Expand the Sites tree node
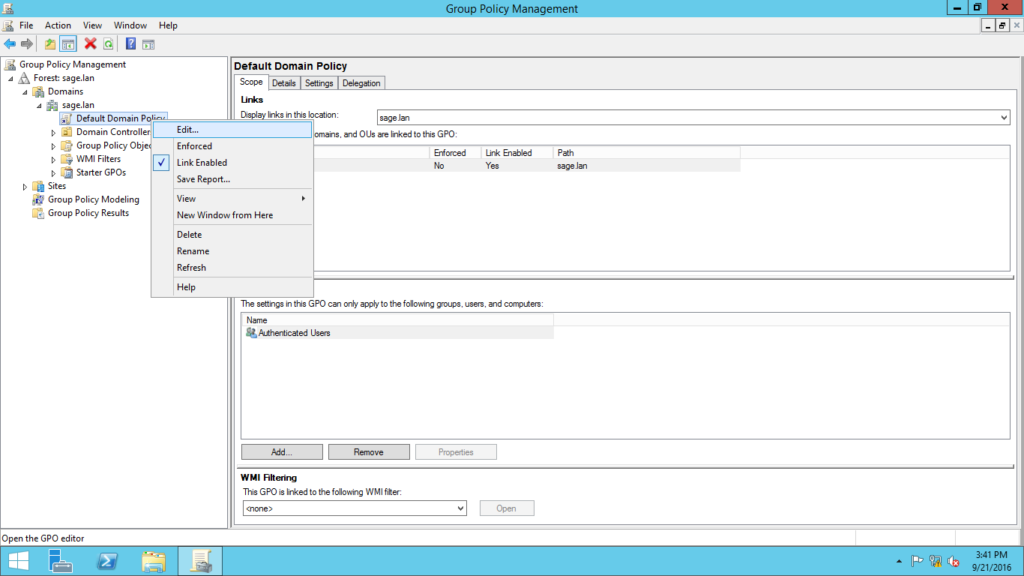This screenshot has height=576, width=1024. click(x=25, y=187)
